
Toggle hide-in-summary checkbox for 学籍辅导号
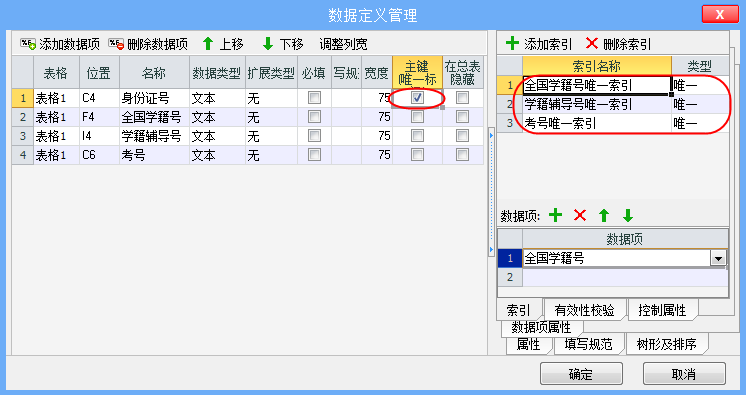[x=462, y=136]
